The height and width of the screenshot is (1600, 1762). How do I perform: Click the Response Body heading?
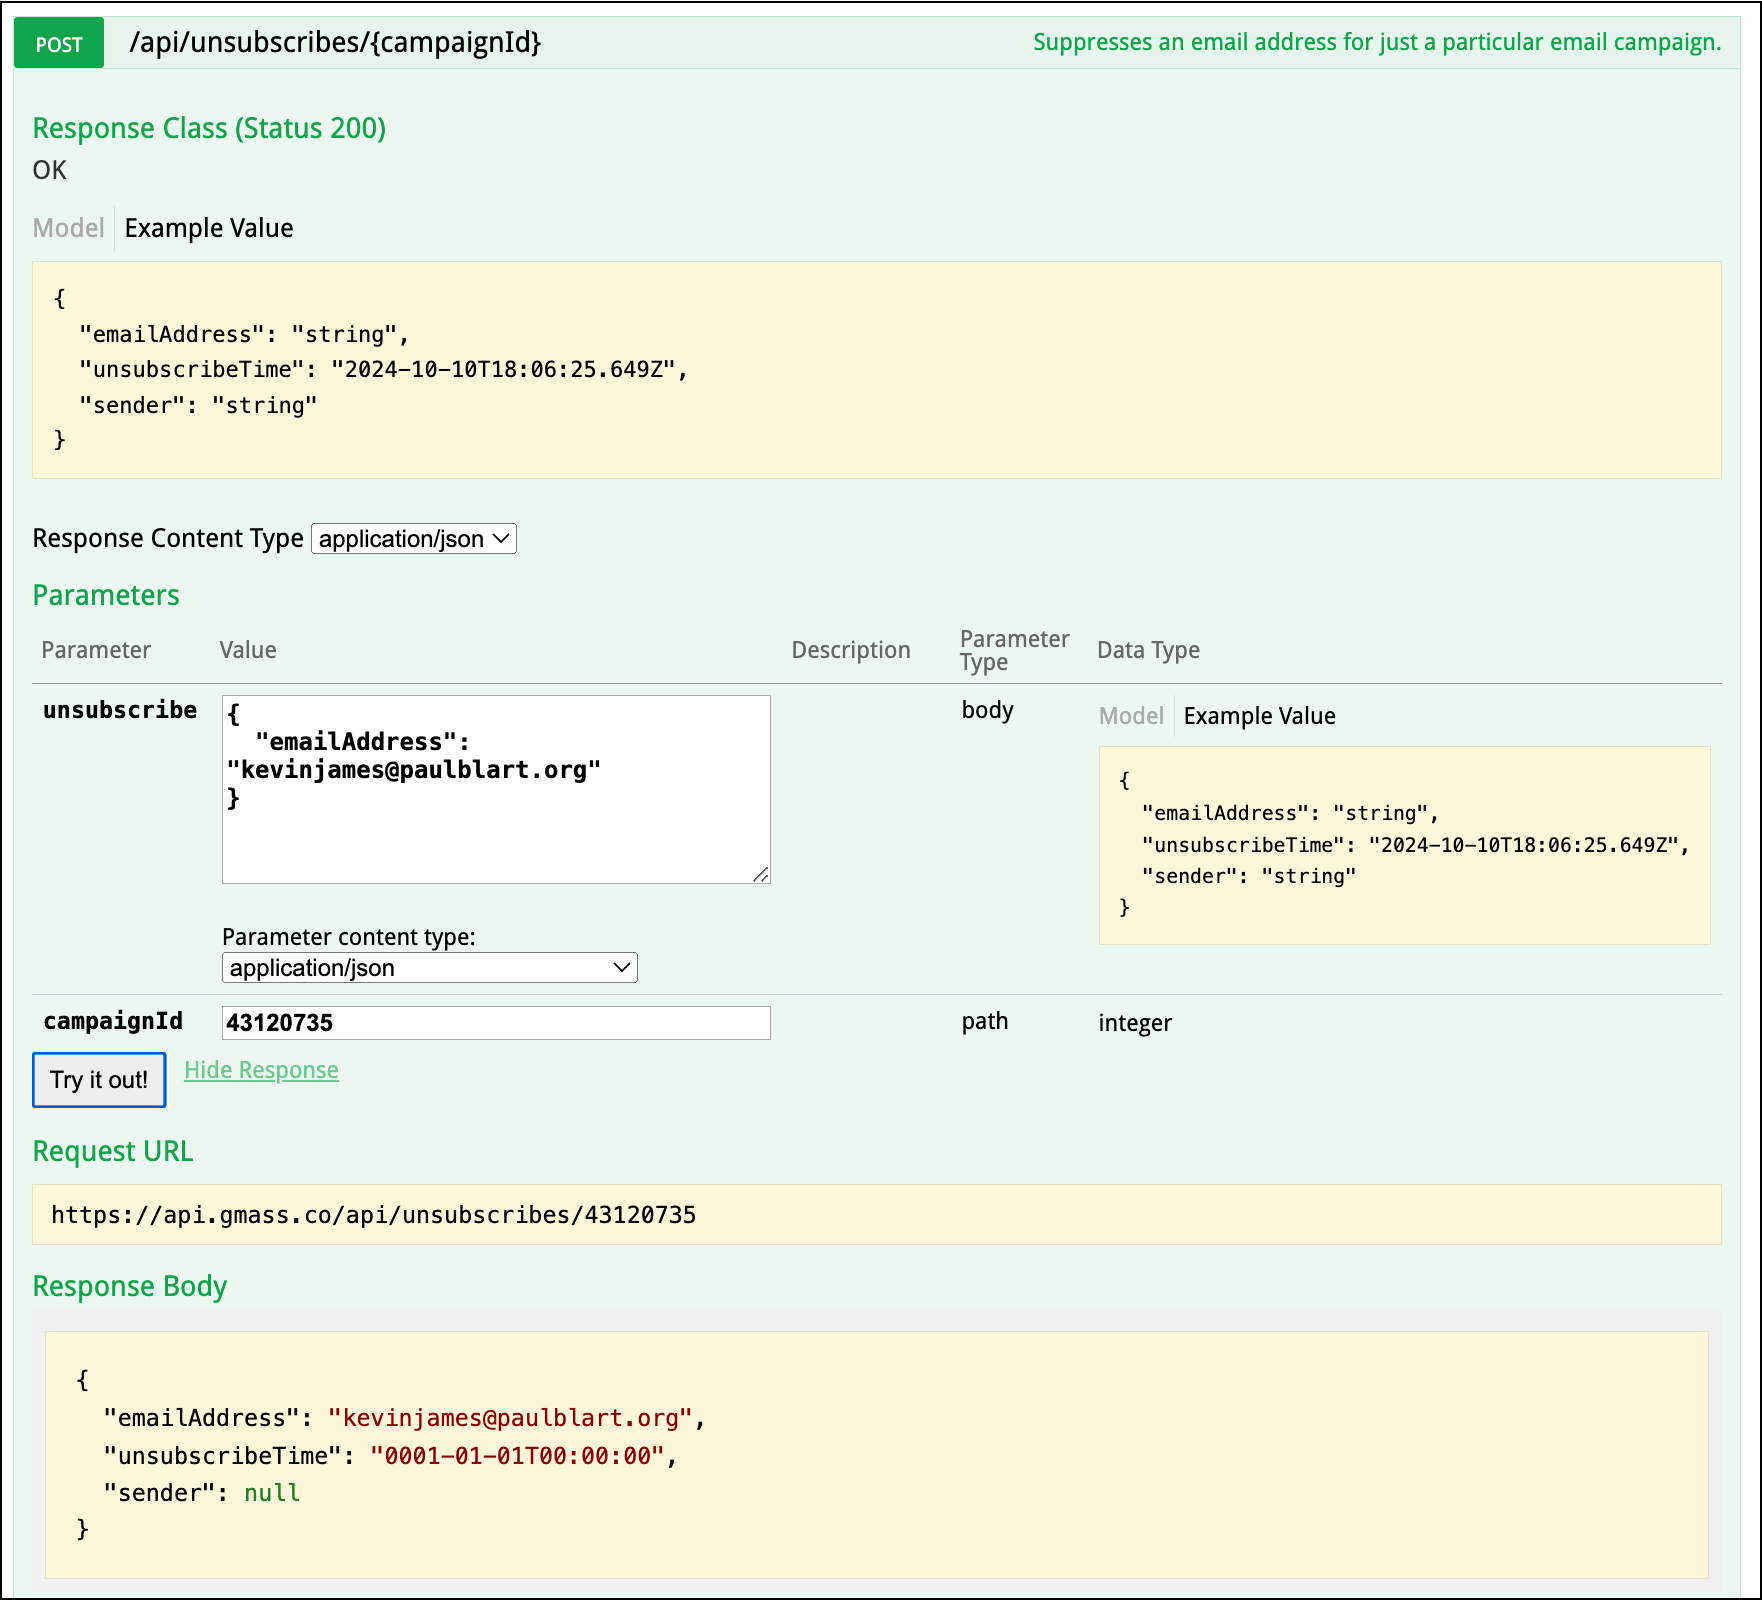130,1286
